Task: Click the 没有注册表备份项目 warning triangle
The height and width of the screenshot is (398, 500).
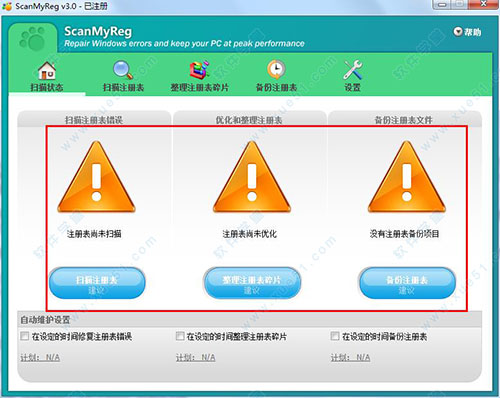Action: (407, 177)
